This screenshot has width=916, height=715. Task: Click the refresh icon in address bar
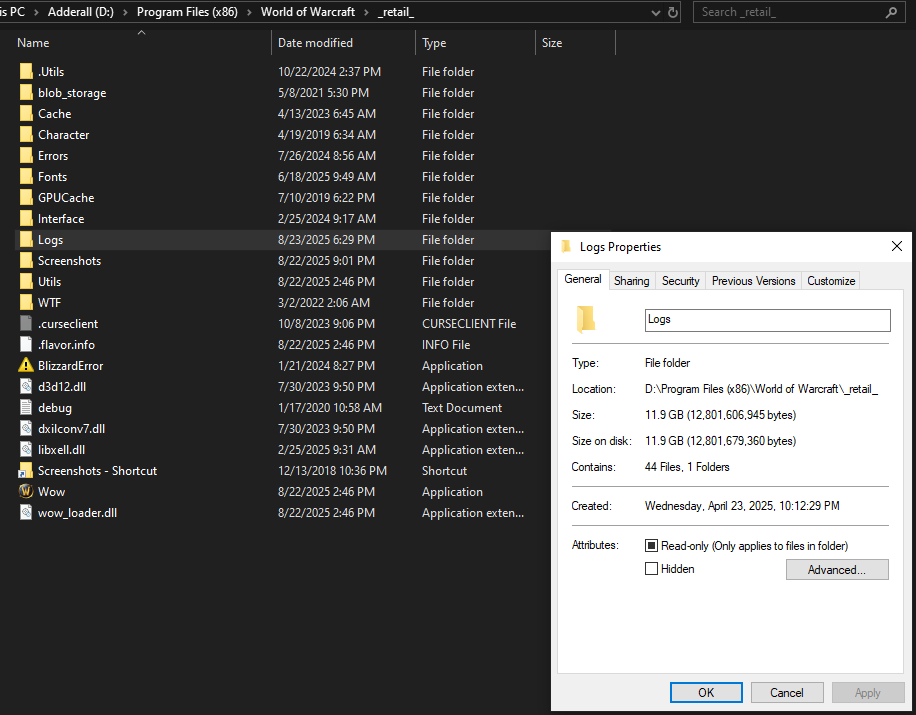(673, 12)
